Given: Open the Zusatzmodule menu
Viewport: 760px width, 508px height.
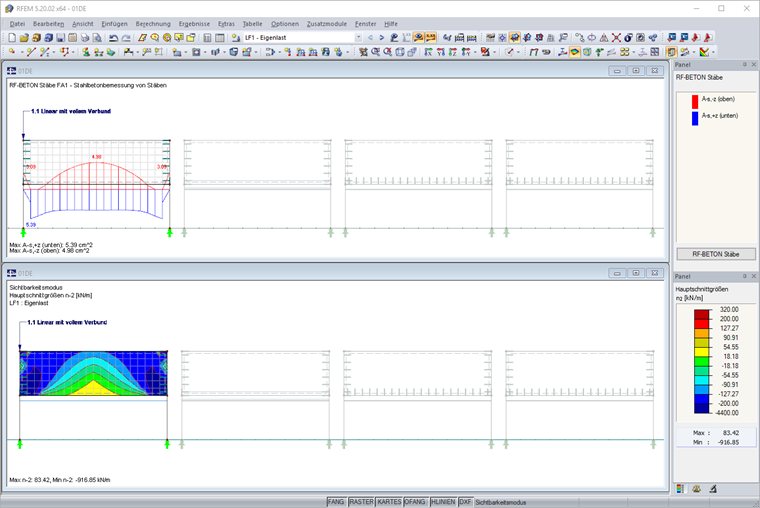Looking at the screenshot, I should coord(327,24).
